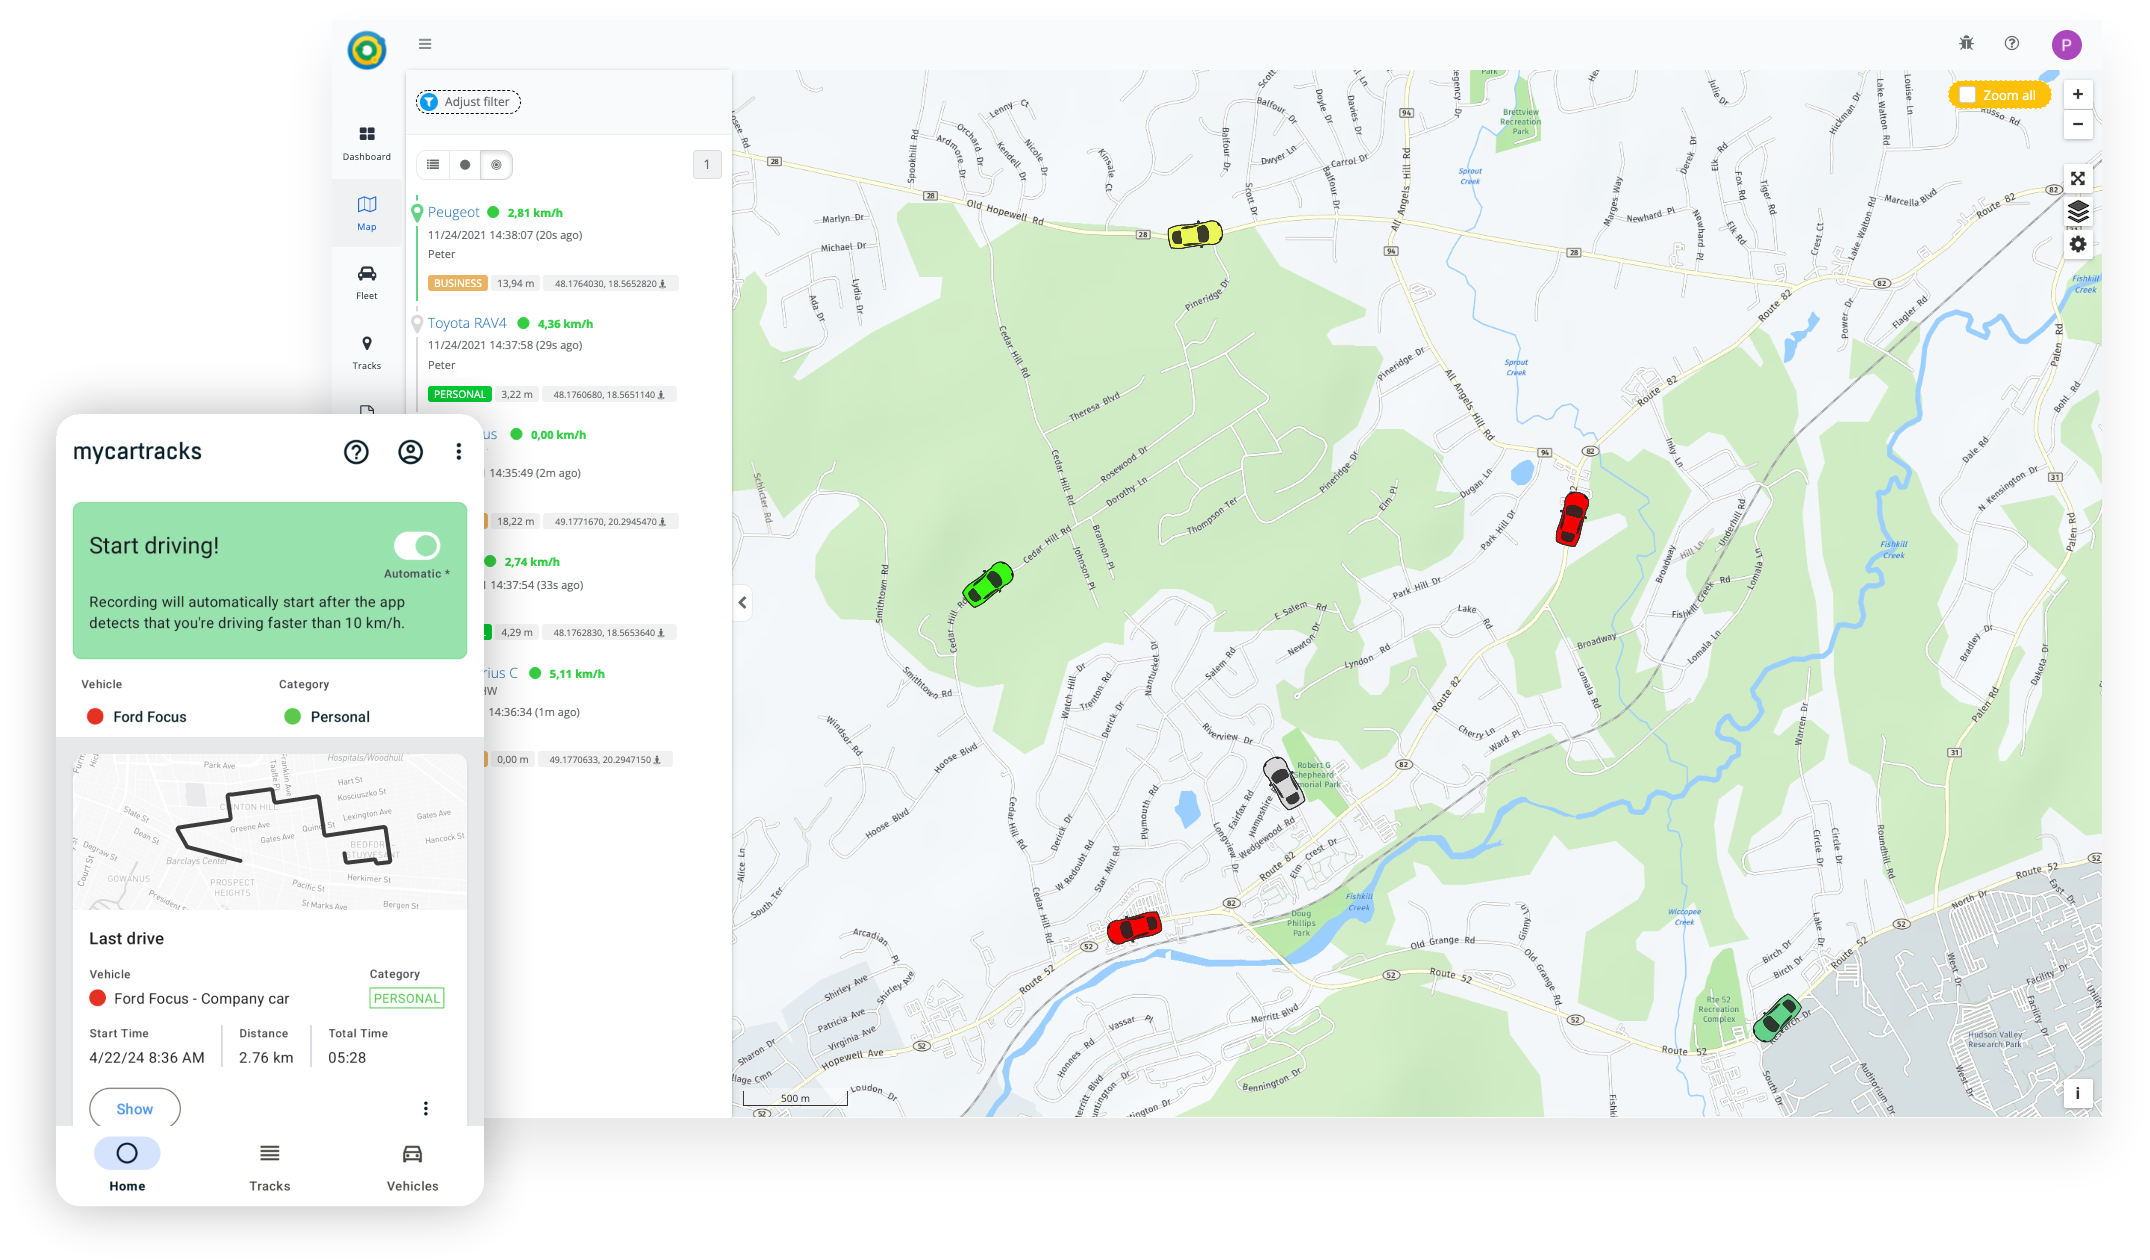2150x1260 pixels.
Task: Toggle the PERSONAL category filter tag
Action: (x=457, y=394)
